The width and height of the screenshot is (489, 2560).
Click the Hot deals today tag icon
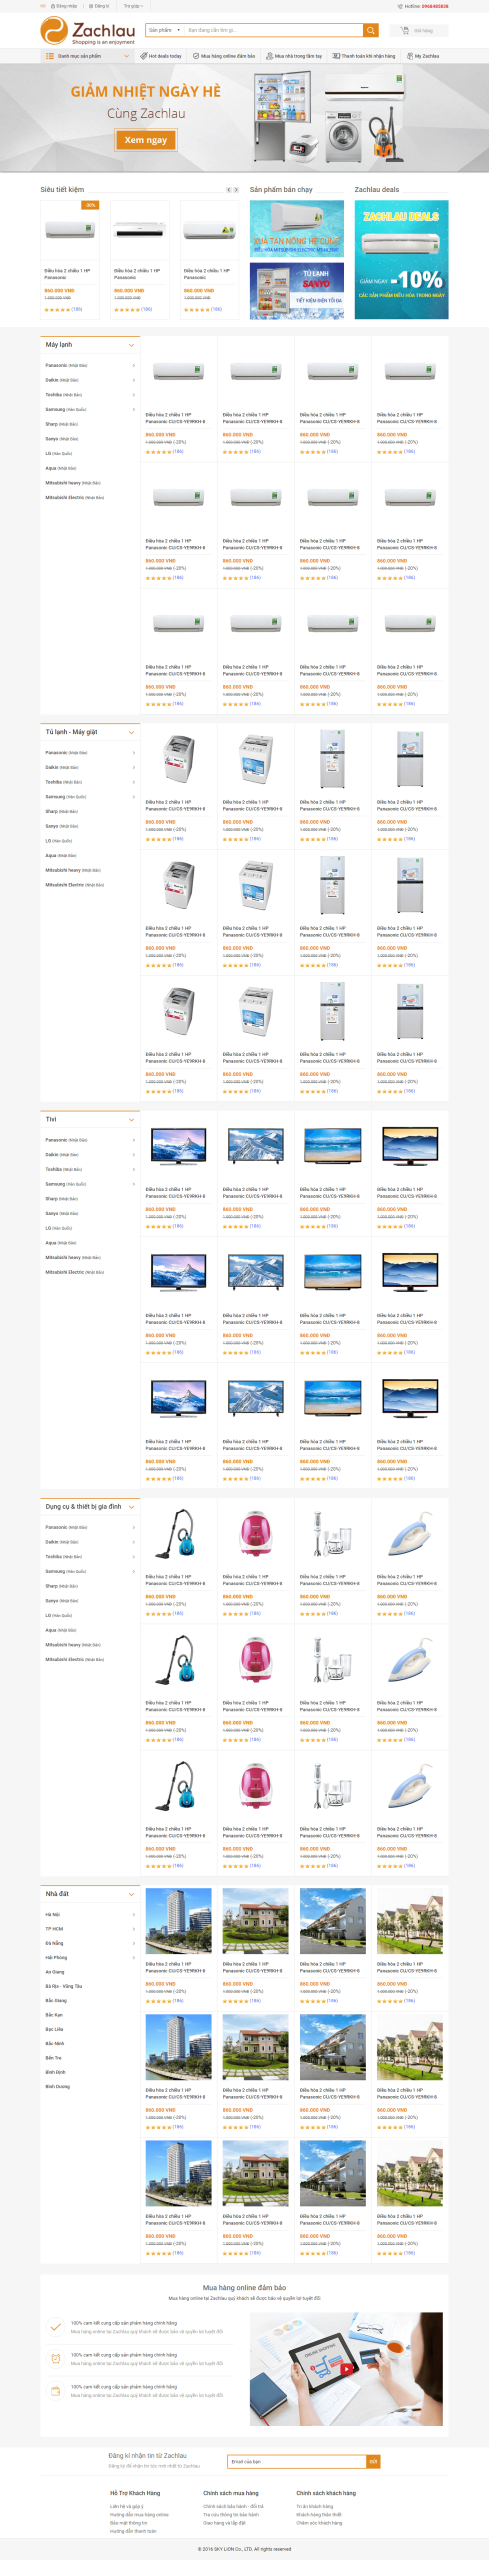pyautogui.click(x=145, y=56)
